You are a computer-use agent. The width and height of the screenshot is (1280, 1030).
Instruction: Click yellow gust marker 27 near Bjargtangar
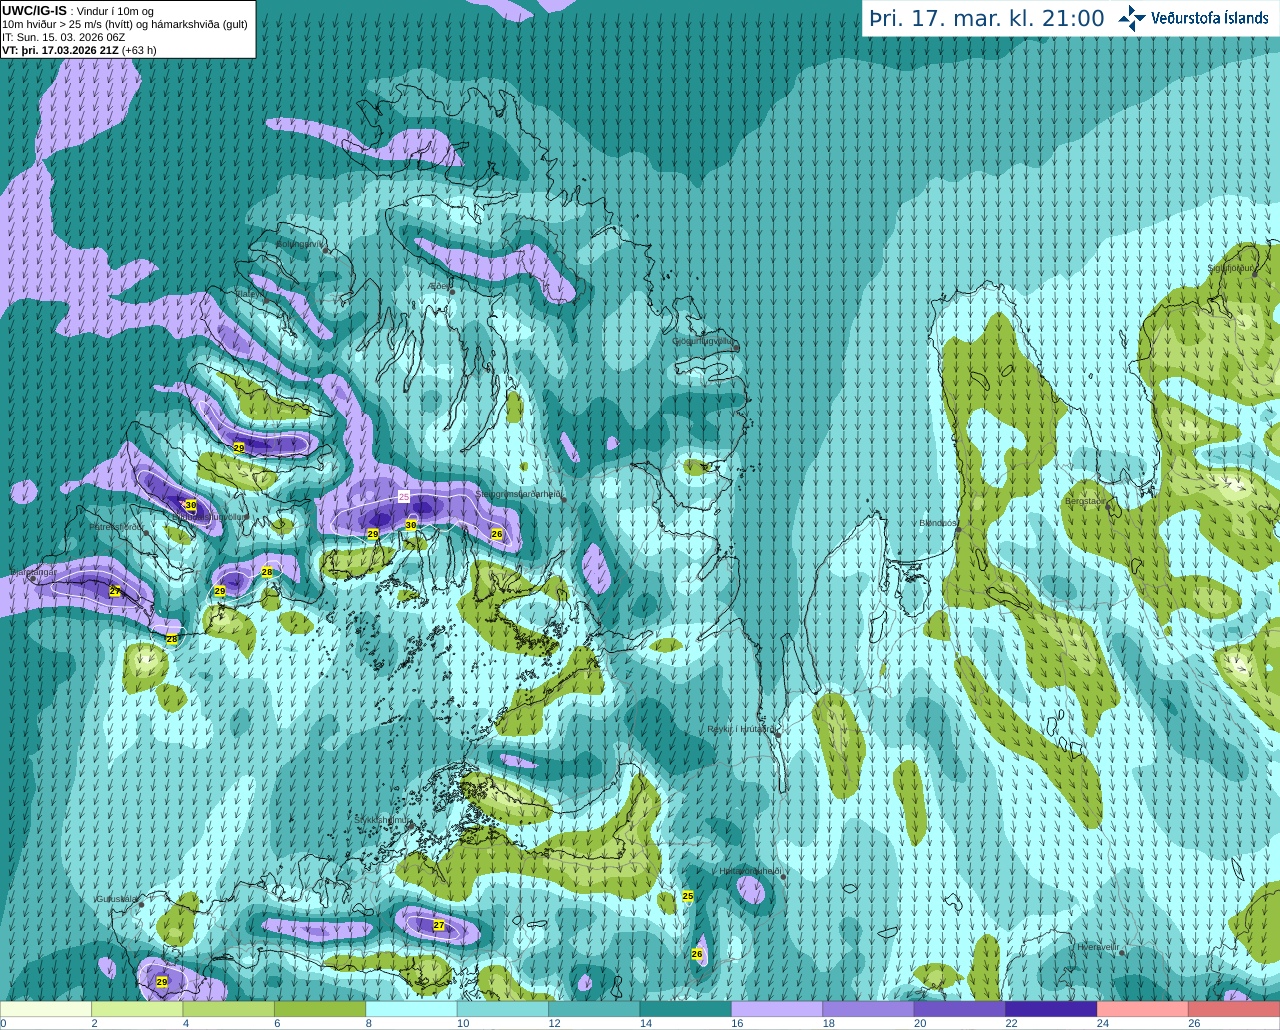115,591
